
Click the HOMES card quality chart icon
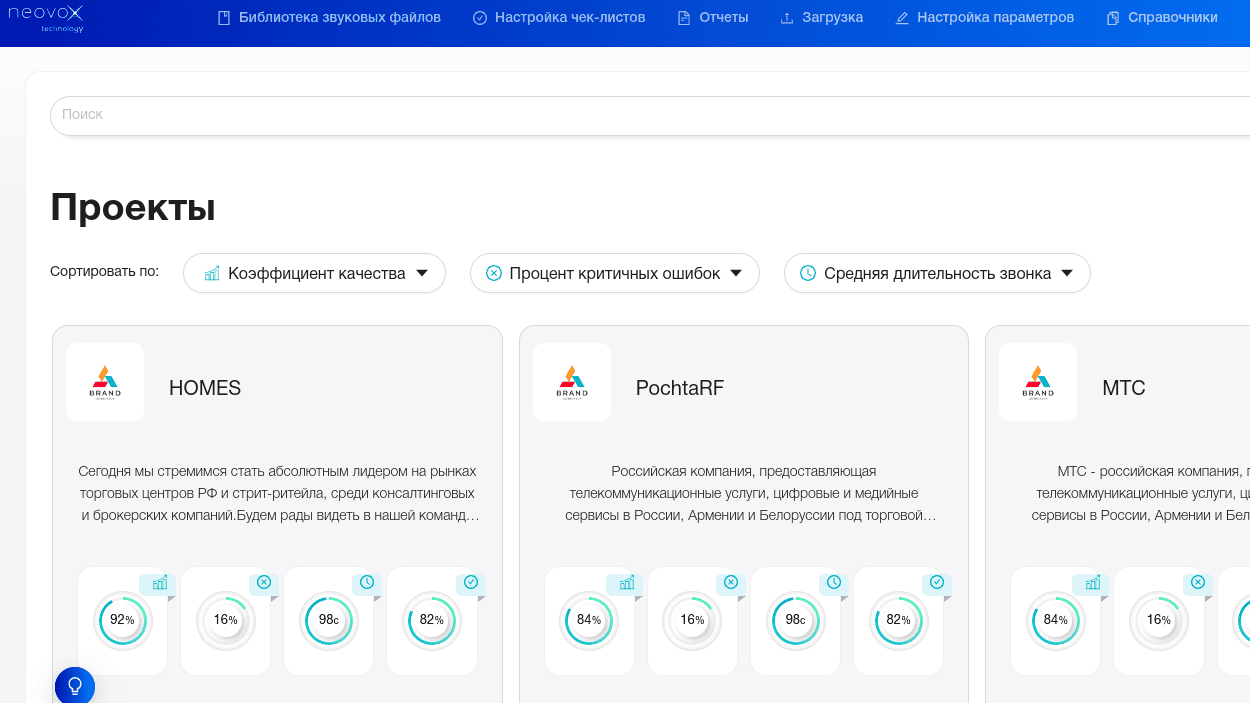coord(159,583)
